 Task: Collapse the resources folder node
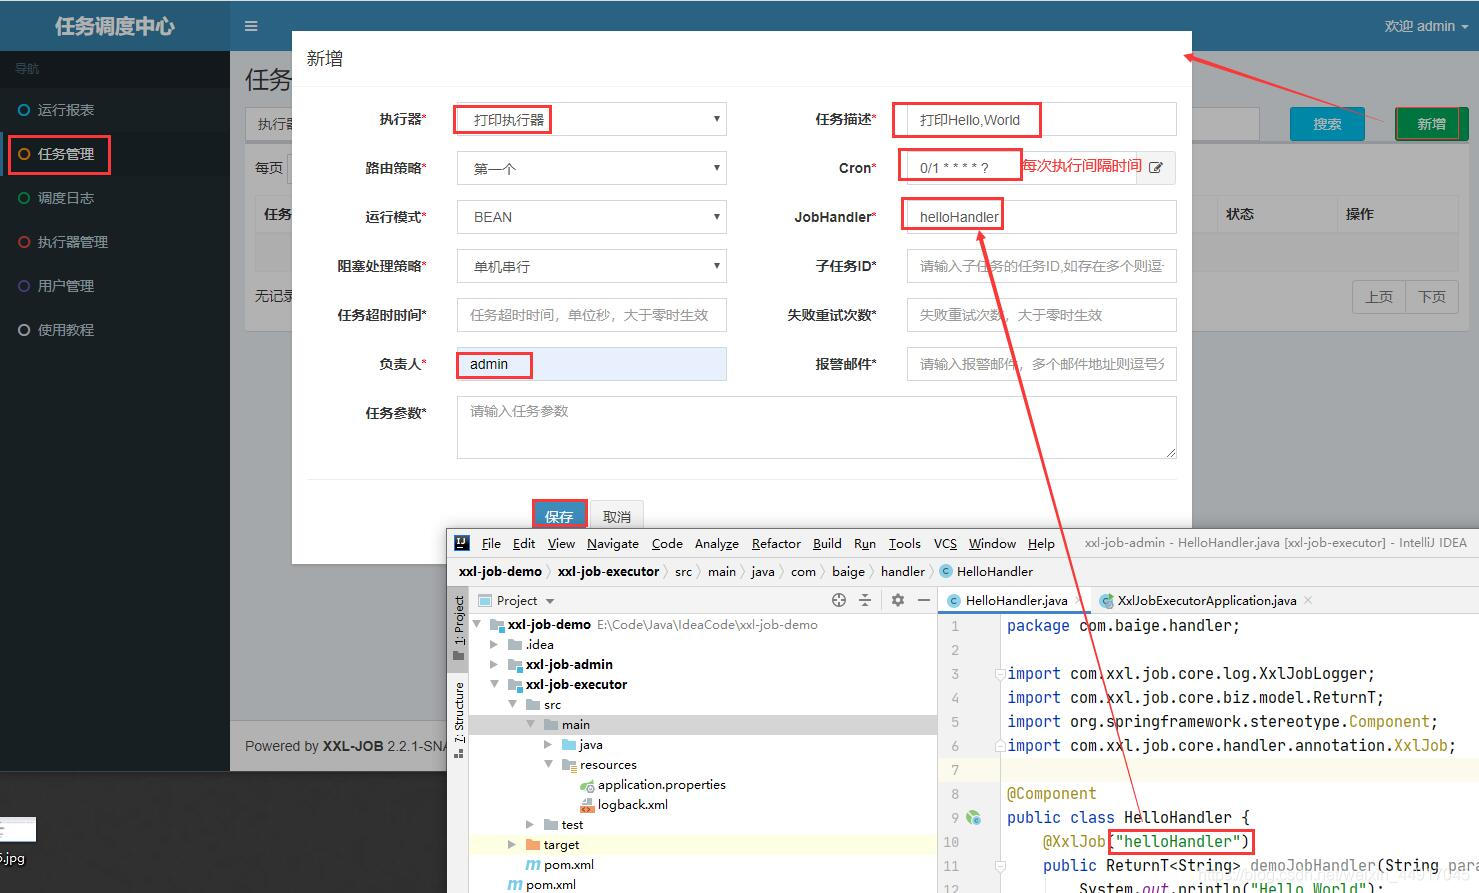(548, 765)
